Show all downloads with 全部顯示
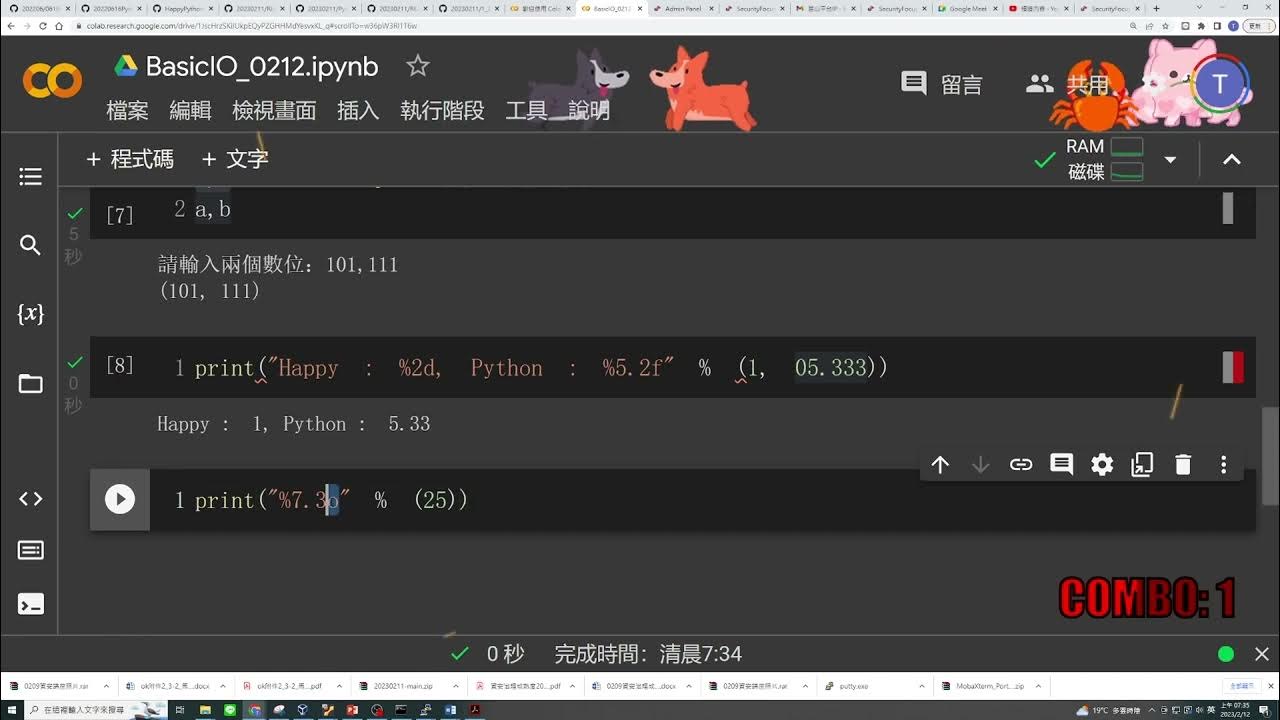 [1240, 687]
